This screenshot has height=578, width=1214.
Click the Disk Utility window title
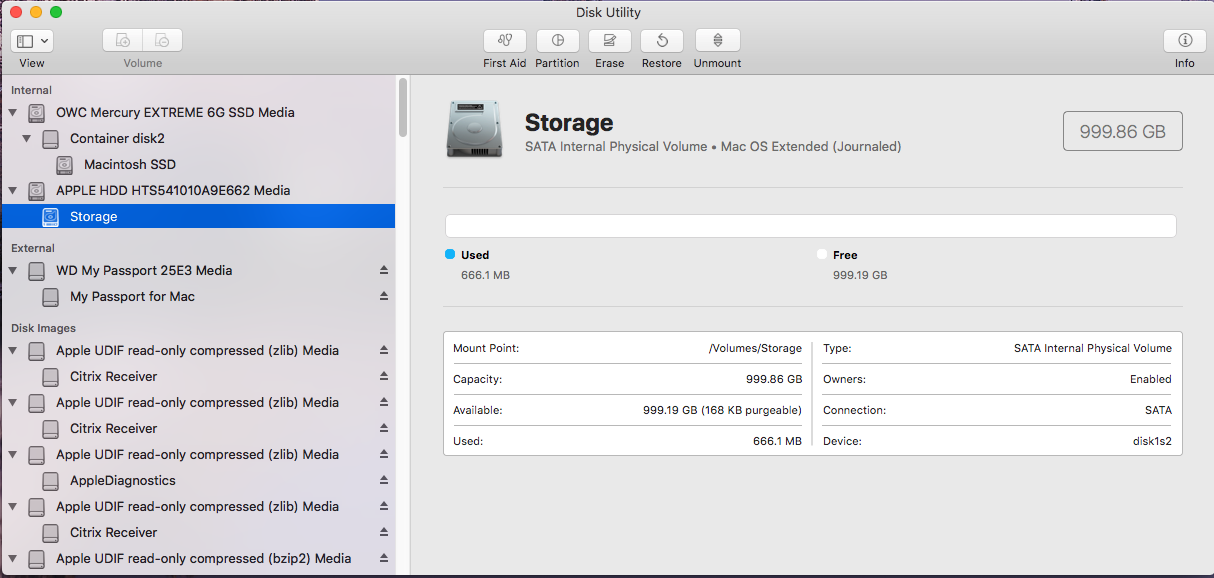click(x=608, y=13)
